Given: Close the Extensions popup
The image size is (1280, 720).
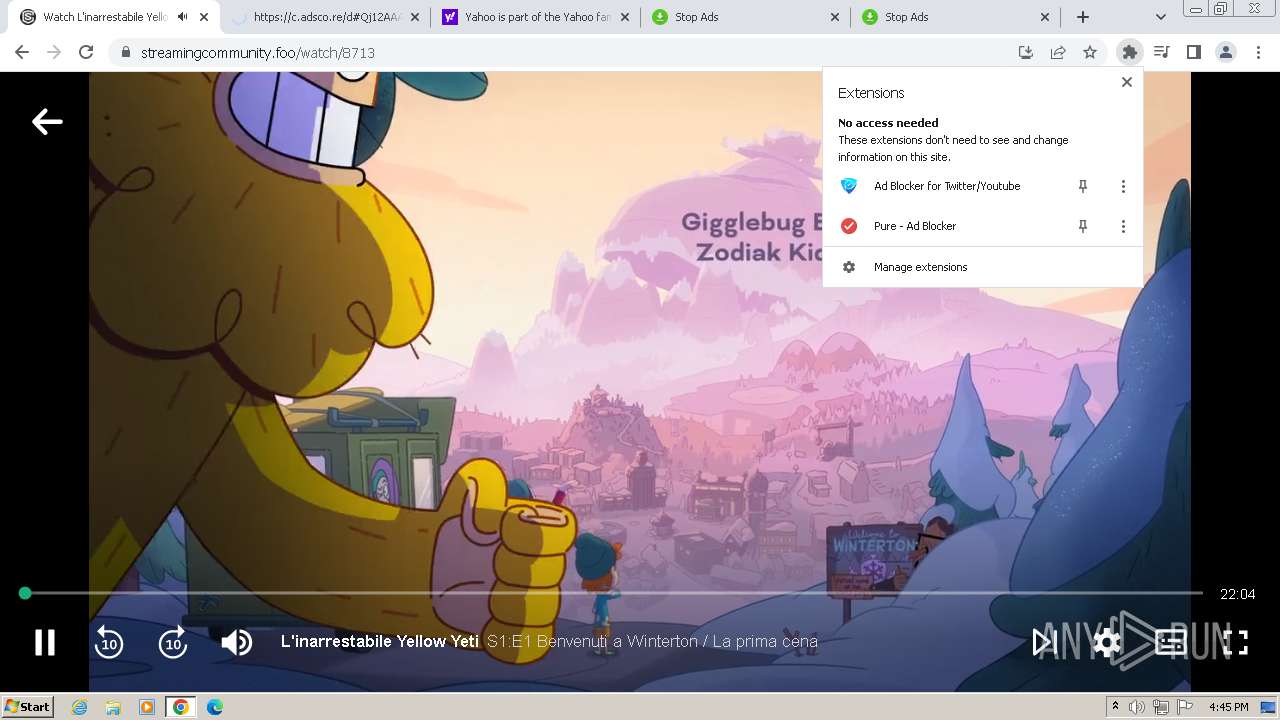Looking at the screenshot, I should [1127, 82].
